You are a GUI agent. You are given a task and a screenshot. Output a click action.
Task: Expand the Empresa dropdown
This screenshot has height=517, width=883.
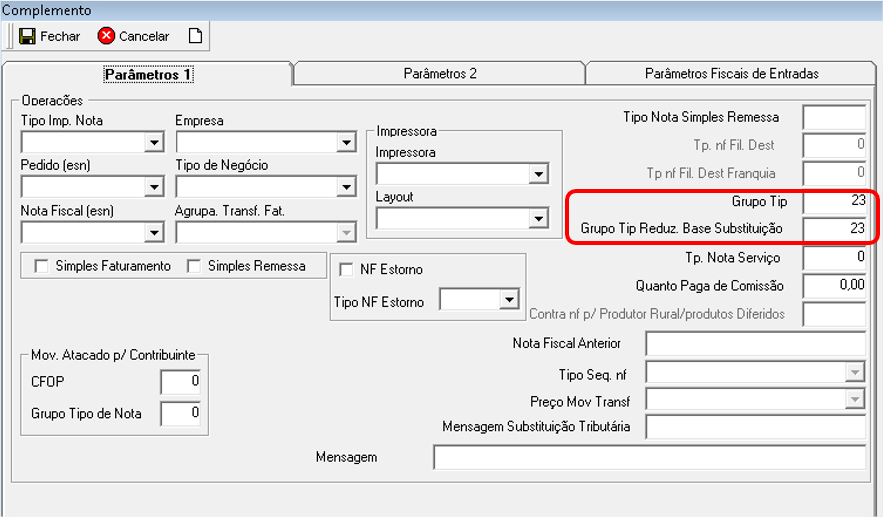click(347, 142)
